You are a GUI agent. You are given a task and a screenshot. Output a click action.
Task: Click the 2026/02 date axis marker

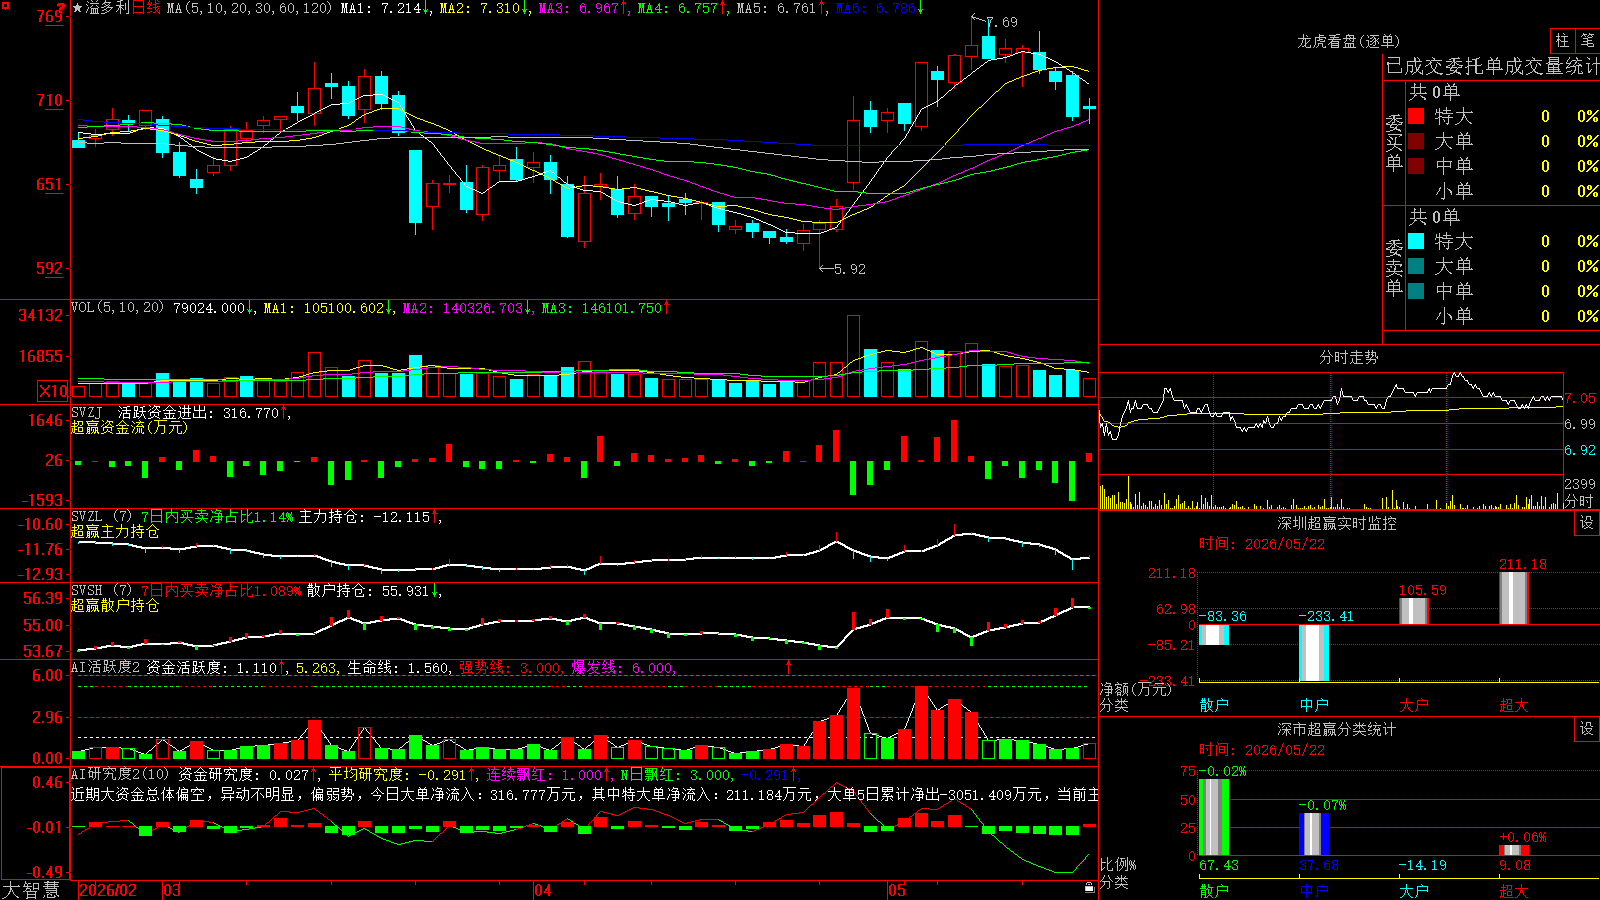point(108,890)
